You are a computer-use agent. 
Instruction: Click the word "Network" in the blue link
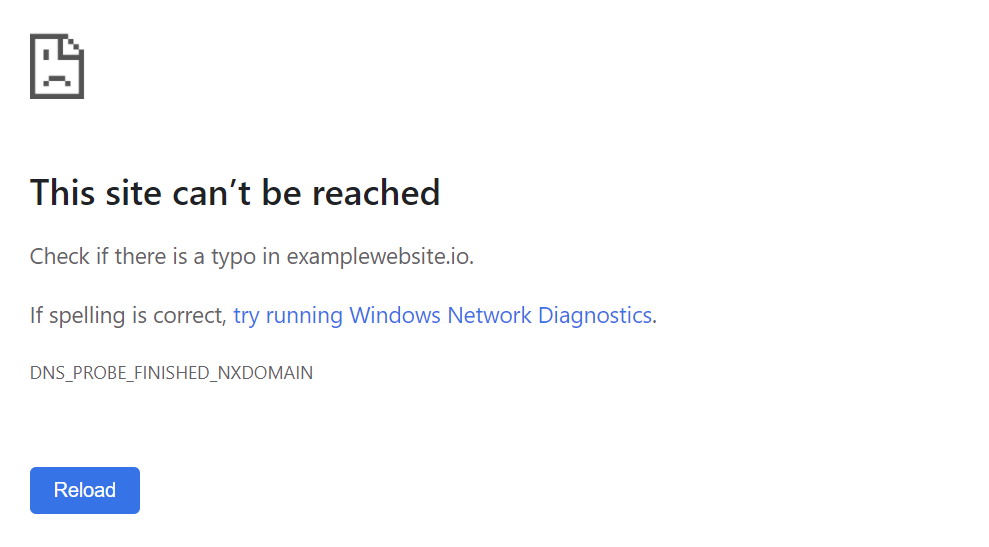[x=489, y=315]
